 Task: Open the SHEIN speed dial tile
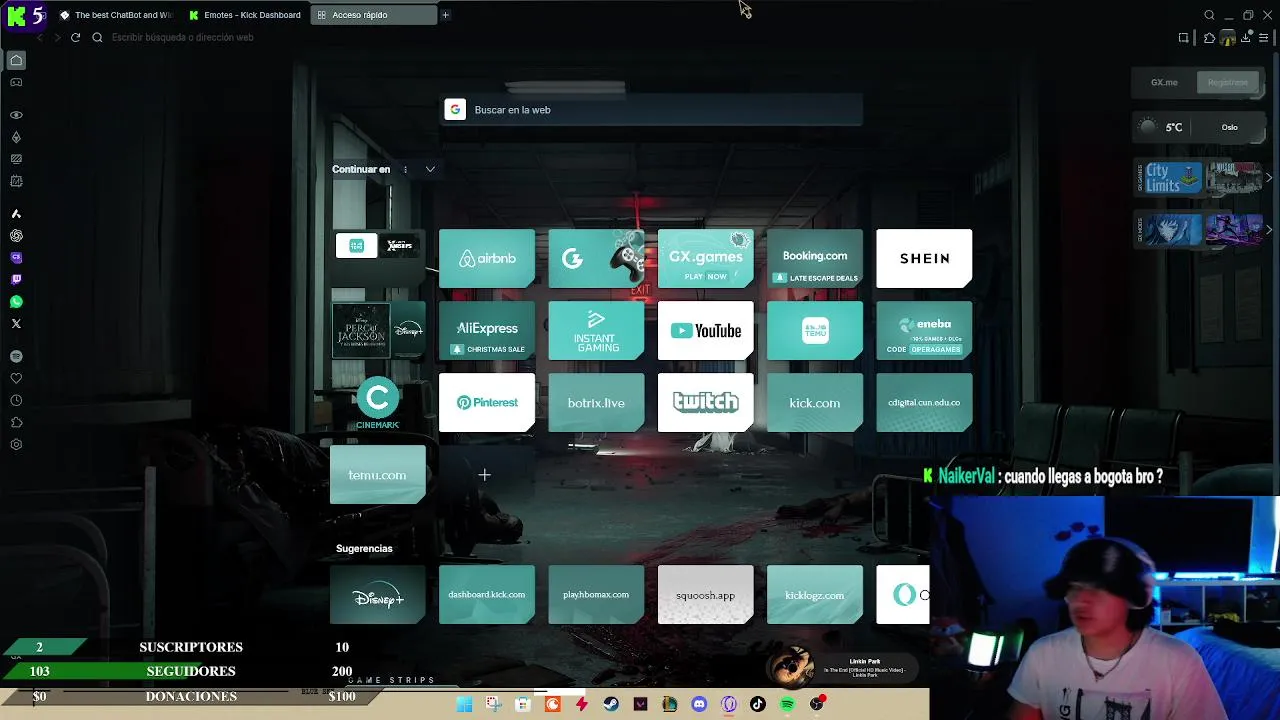click(x=924, y=258)
